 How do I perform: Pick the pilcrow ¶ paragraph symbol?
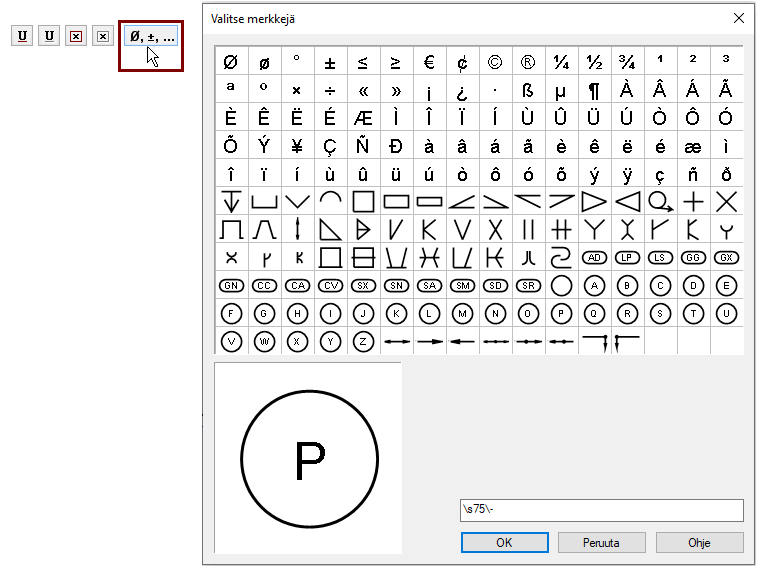pyautogui.click(x=594, y=90)
